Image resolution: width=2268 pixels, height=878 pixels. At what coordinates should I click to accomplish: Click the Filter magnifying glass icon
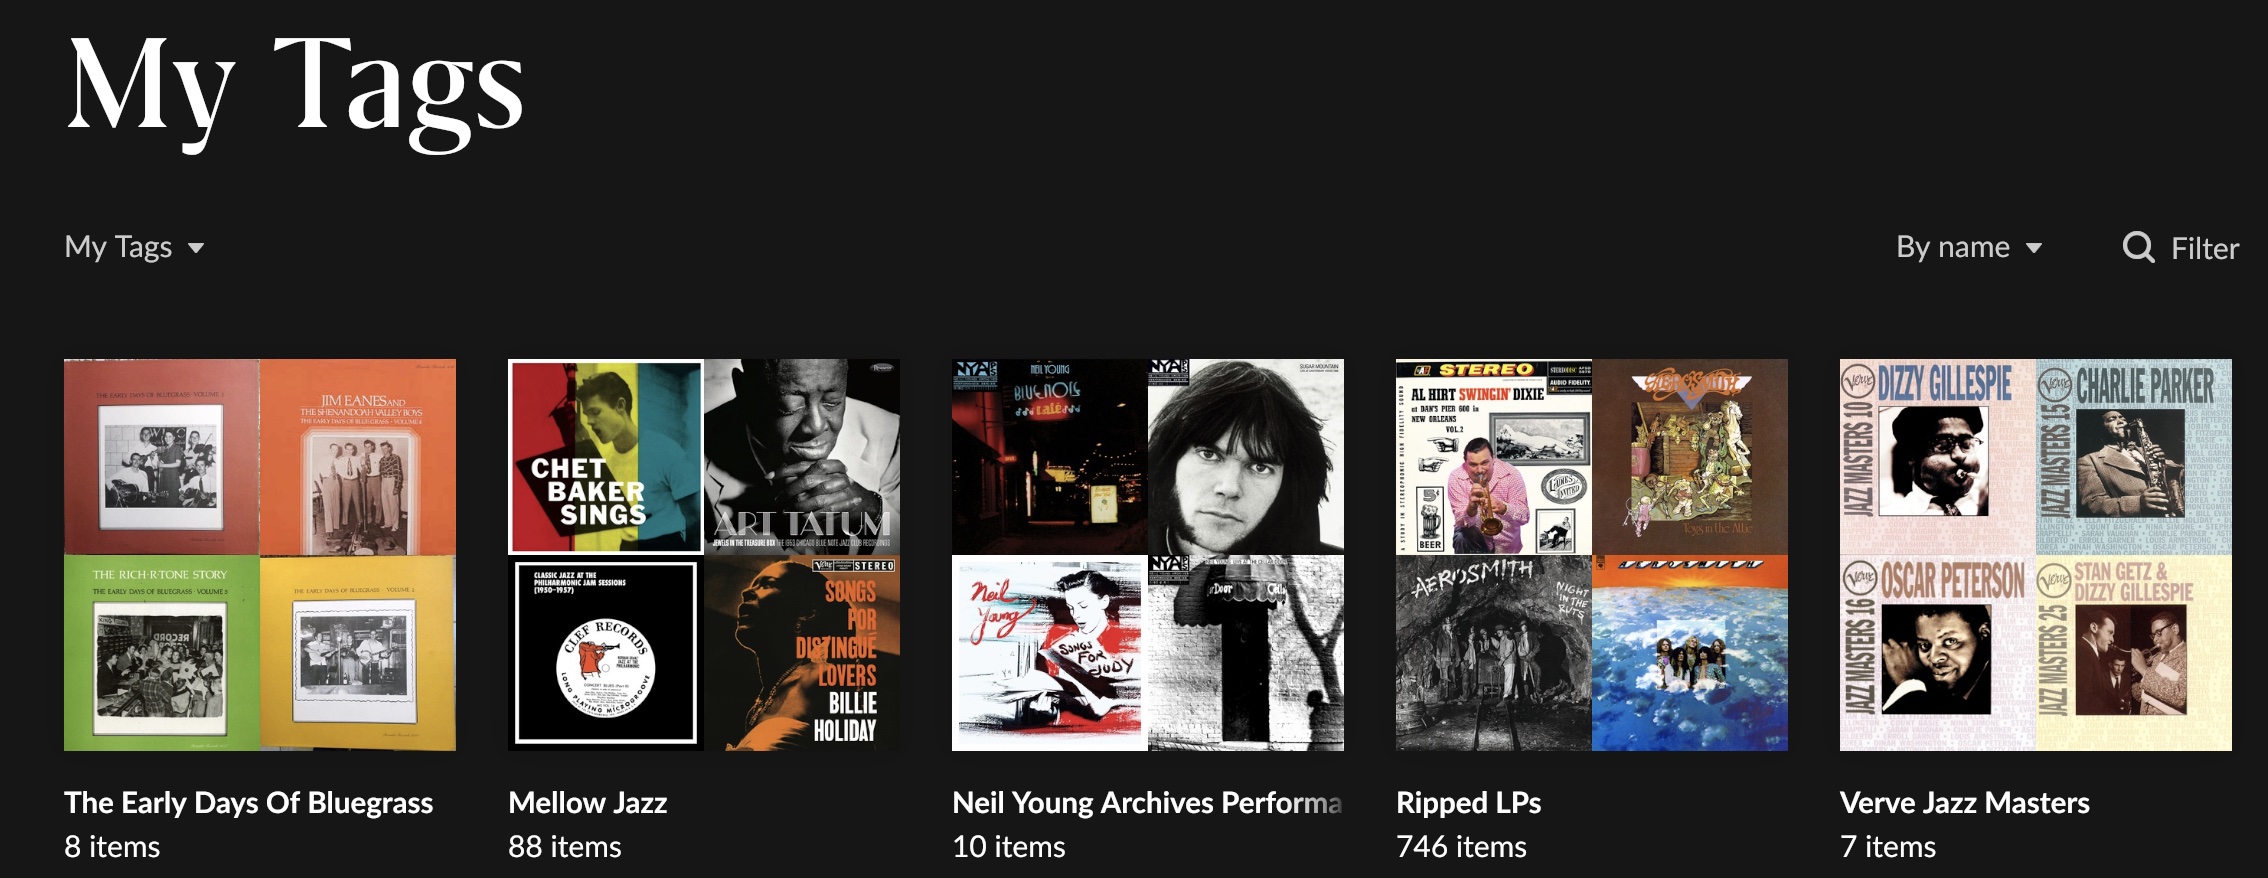coord(2138,247)
